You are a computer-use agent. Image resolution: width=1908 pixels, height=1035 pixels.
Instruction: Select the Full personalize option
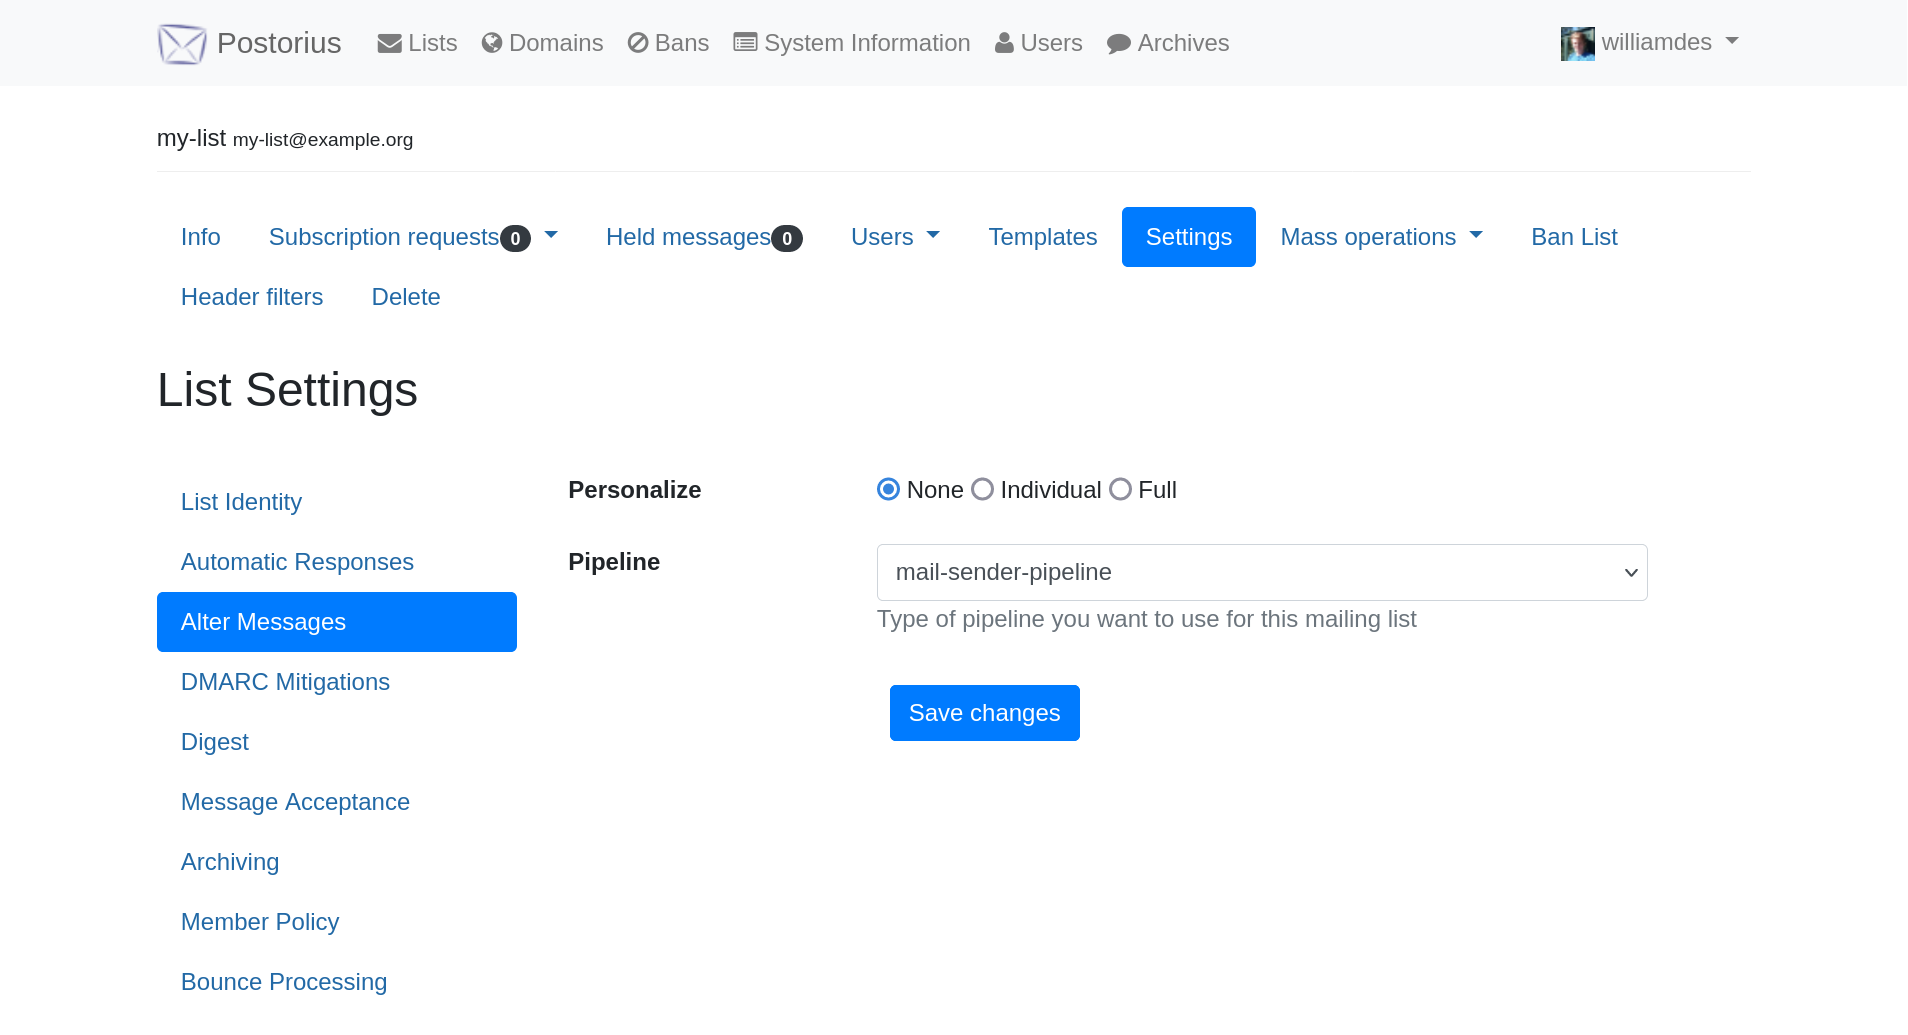(x=1120, y=489)
